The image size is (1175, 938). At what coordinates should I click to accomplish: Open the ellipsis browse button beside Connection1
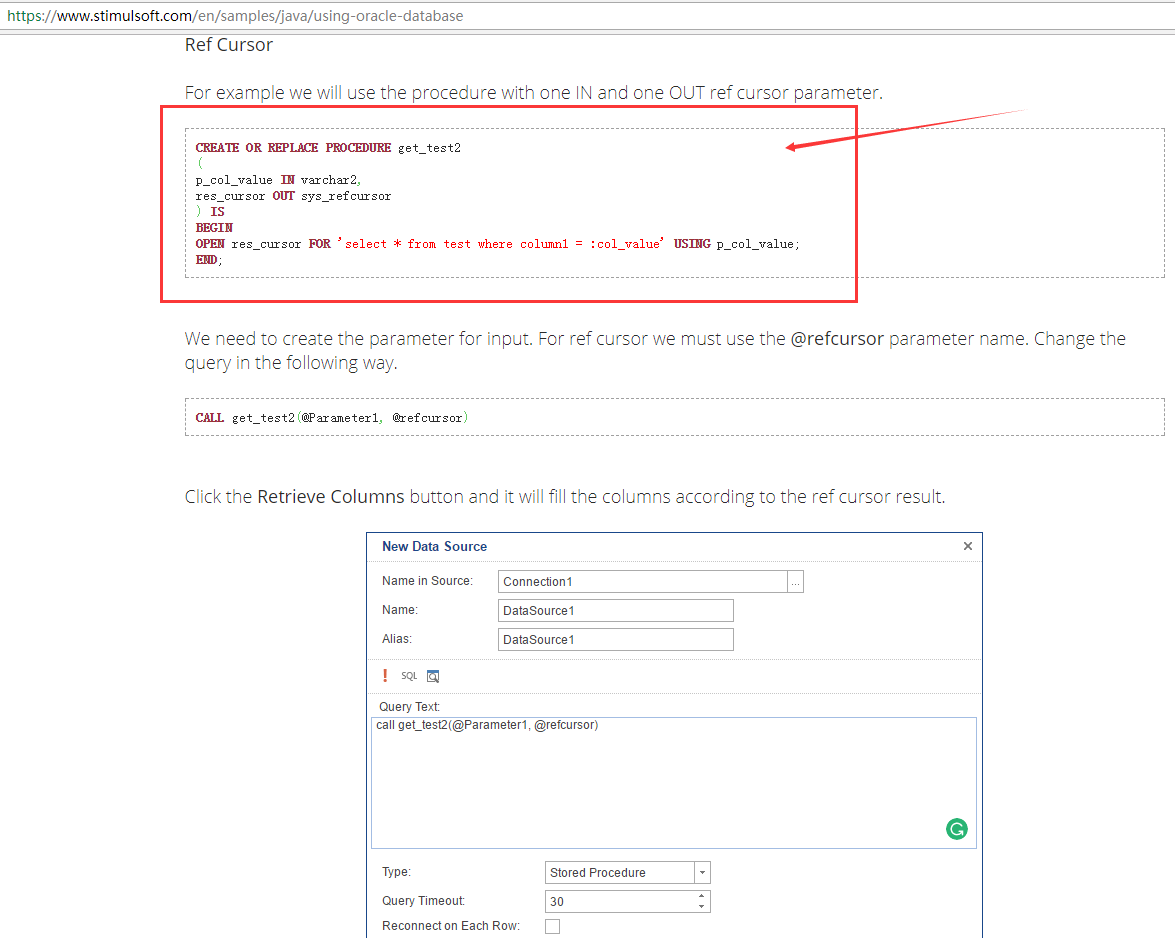tap(796, 582)
